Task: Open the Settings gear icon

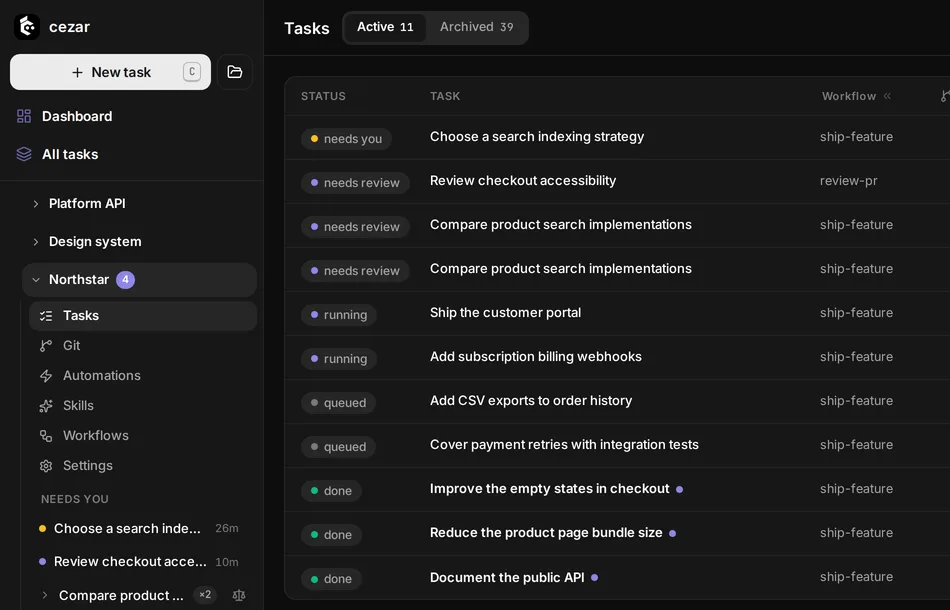Action: [x=45, y=466]
